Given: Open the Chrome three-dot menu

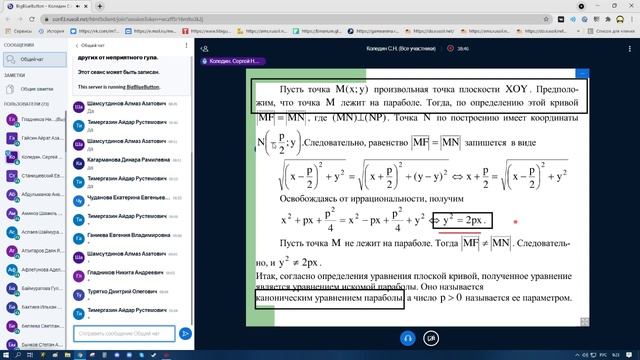Looking at the screenshot, I should coord(632,19).
